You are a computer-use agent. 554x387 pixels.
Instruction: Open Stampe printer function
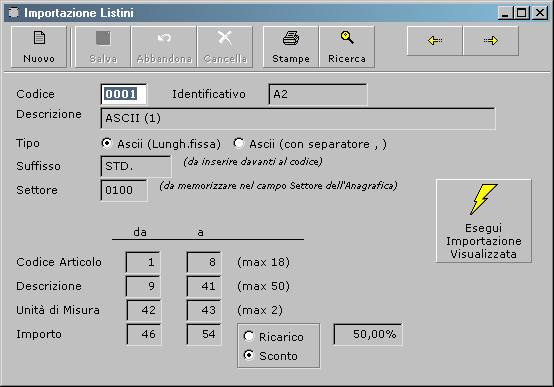tap(291, 47)
